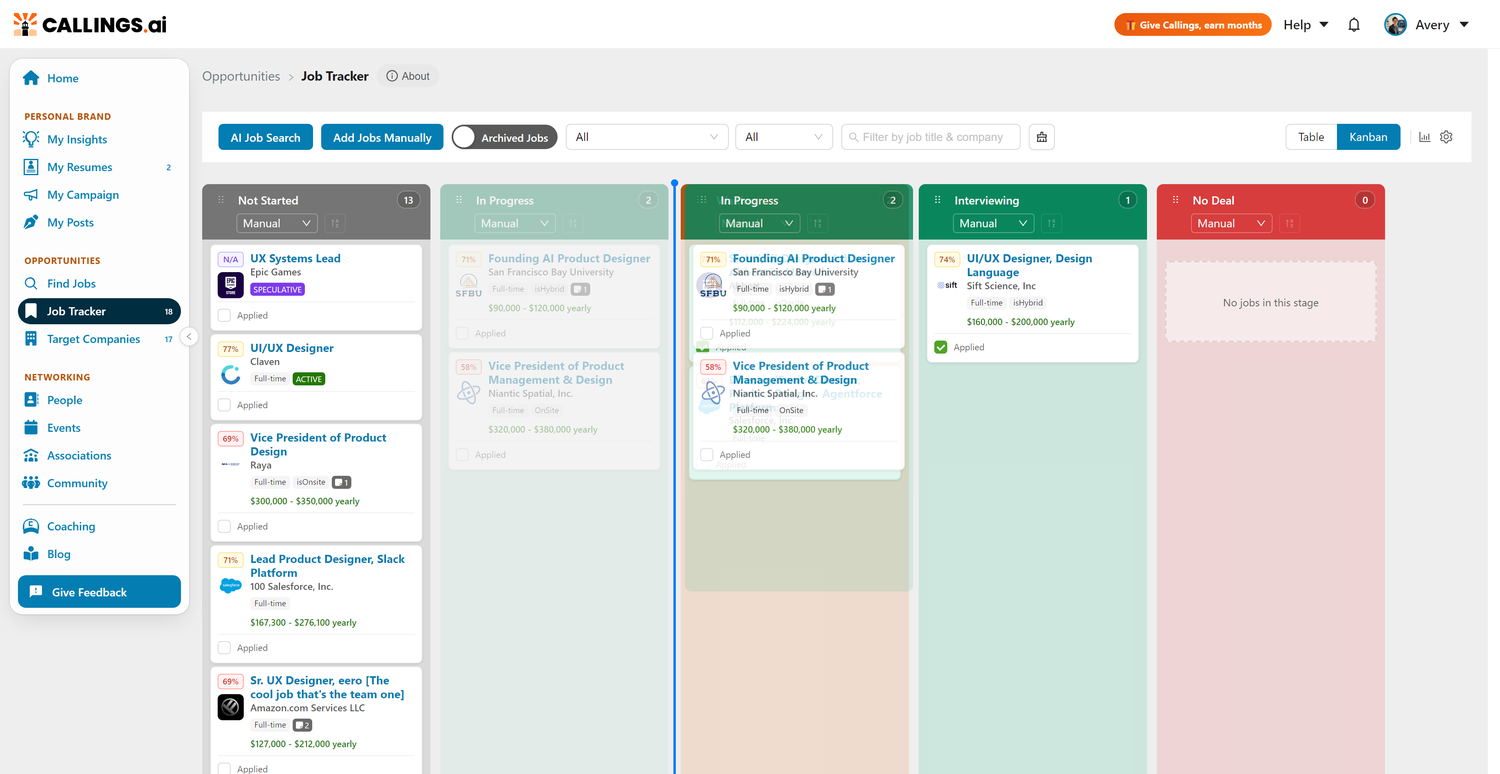Click the Amazon.com Services logo
The width and height of the screenshot is (1500, 774).
point(231,707)
